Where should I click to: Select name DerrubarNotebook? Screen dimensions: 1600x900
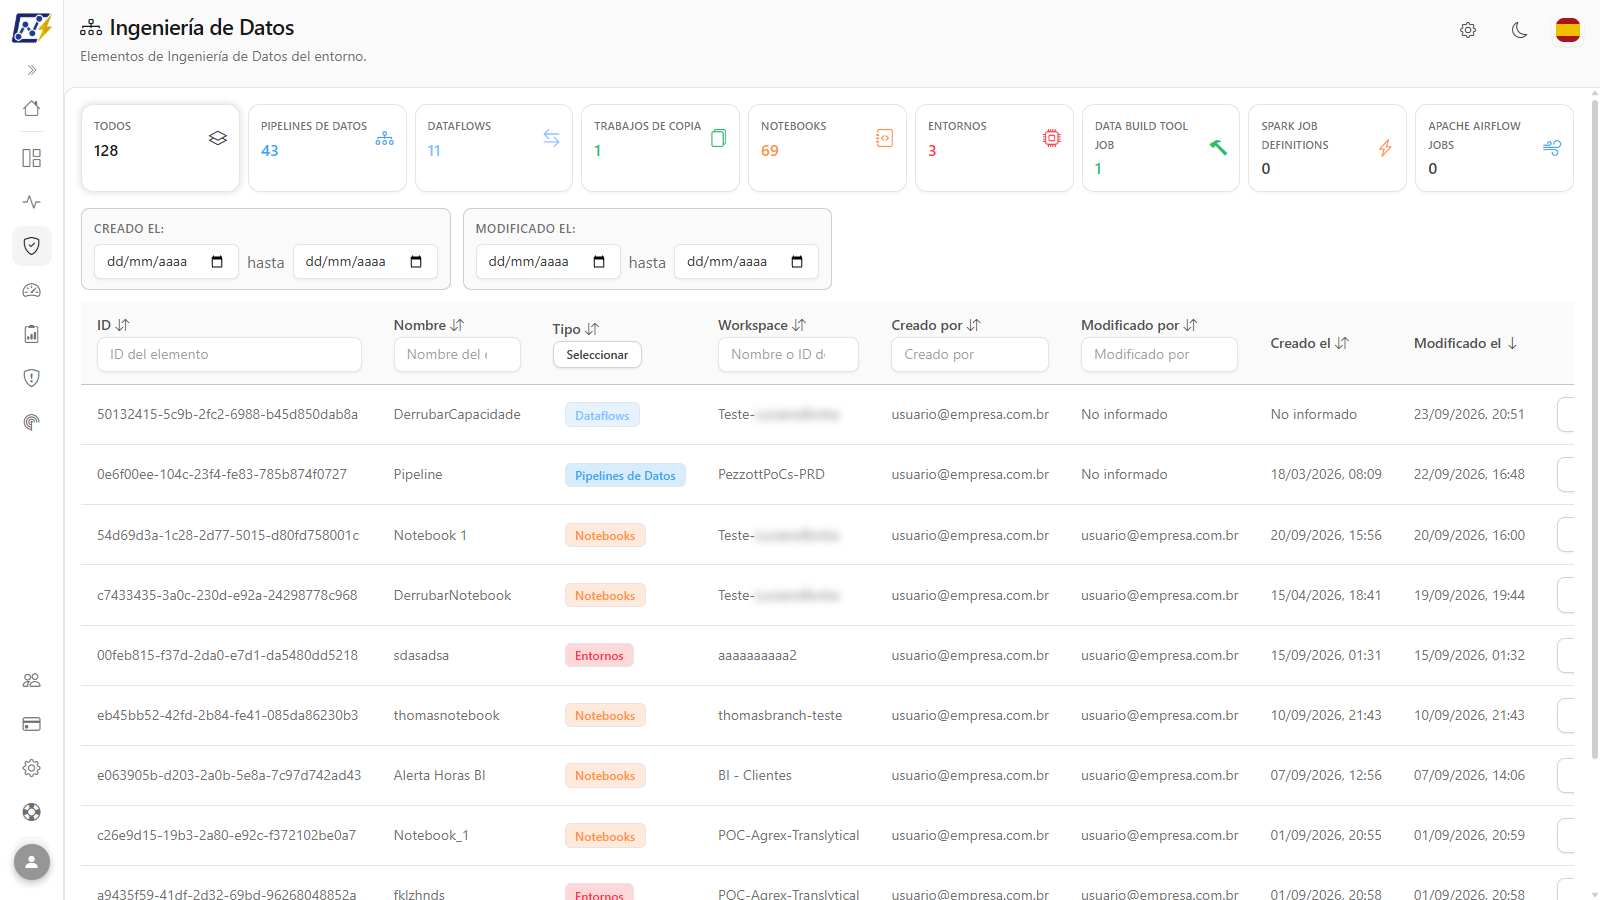[452, 595]
